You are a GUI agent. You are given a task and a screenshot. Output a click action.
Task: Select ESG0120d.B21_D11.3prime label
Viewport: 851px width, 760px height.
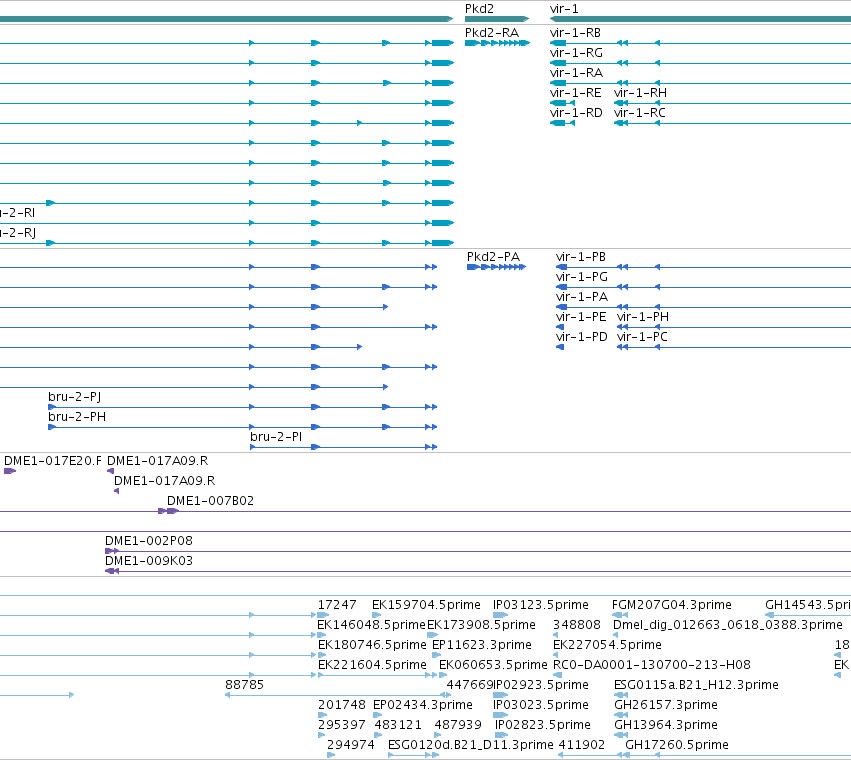pyautogui.click(x=471, y=745)
